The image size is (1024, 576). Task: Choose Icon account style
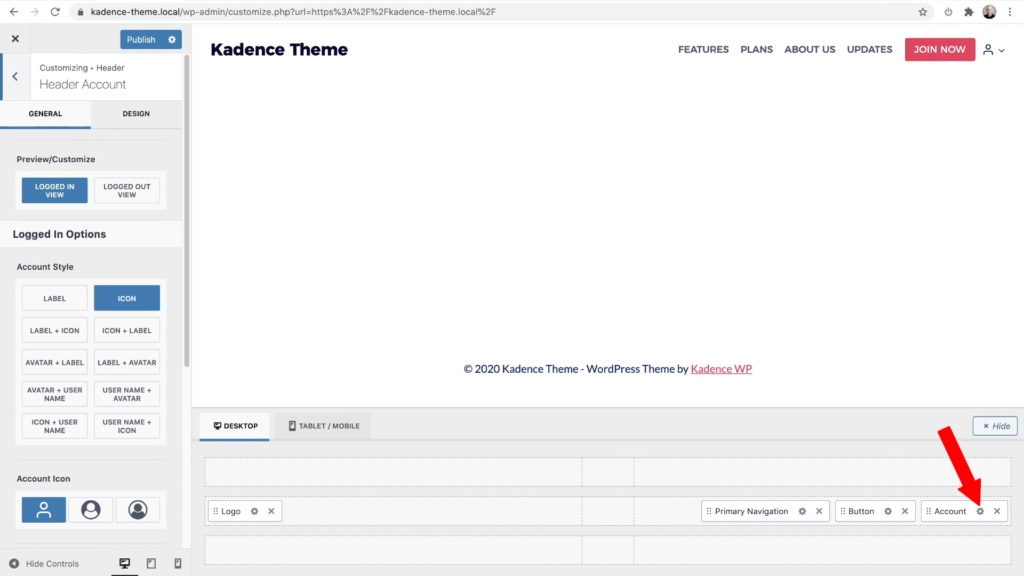click(x=127, y=298)
